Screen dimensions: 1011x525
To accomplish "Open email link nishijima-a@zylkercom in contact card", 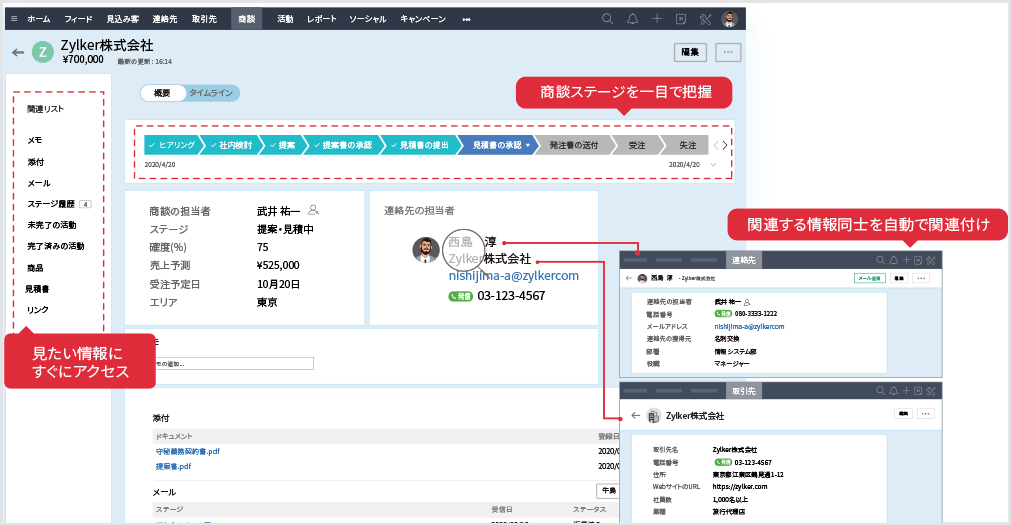I will 513,275.
